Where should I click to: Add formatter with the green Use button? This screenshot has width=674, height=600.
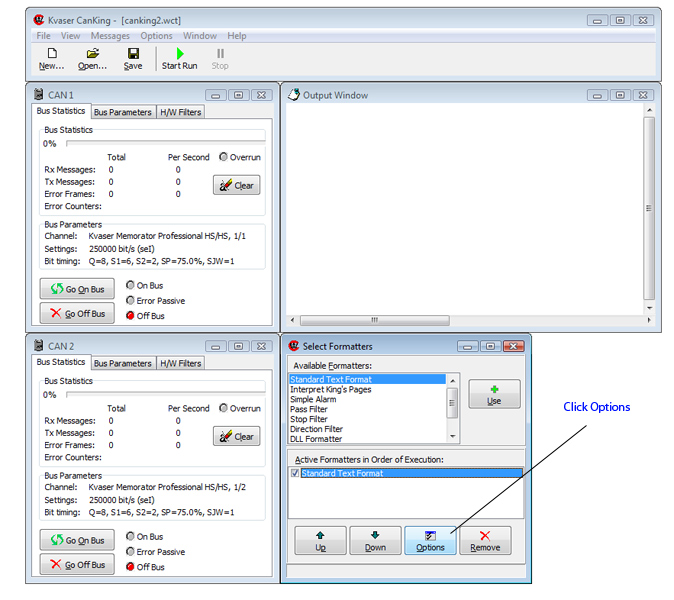click(x=494, y=393)
